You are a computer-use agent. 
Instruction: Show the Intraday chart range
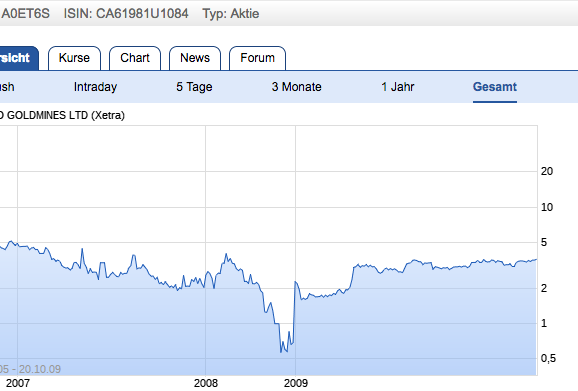(95, 87)
